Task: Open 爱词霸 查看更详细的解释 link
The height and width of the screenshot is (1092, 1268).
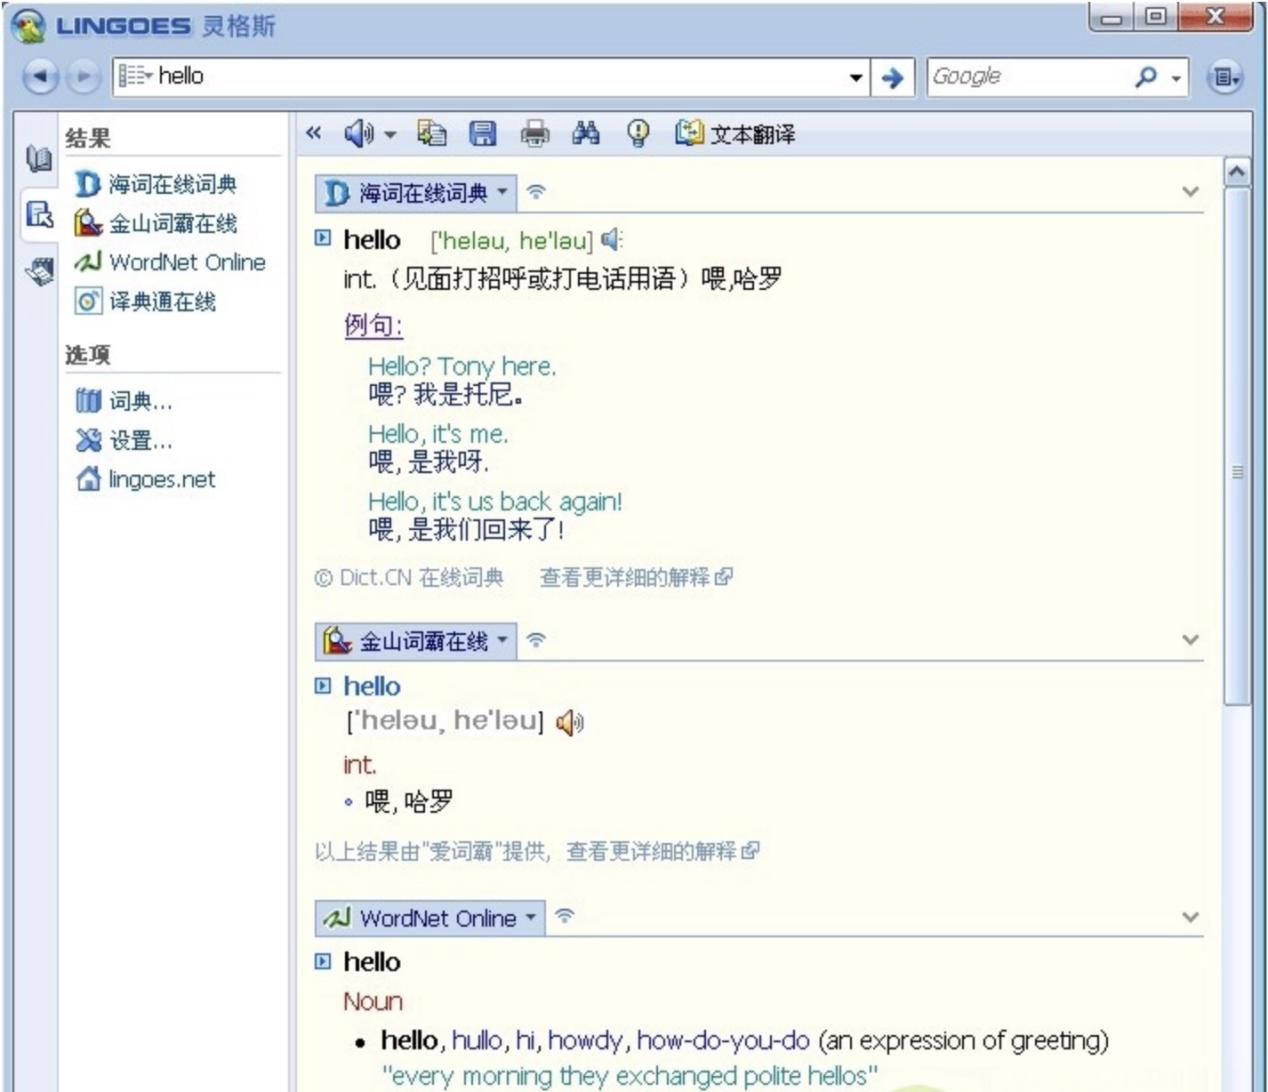Action: click(x=663, y=851)
